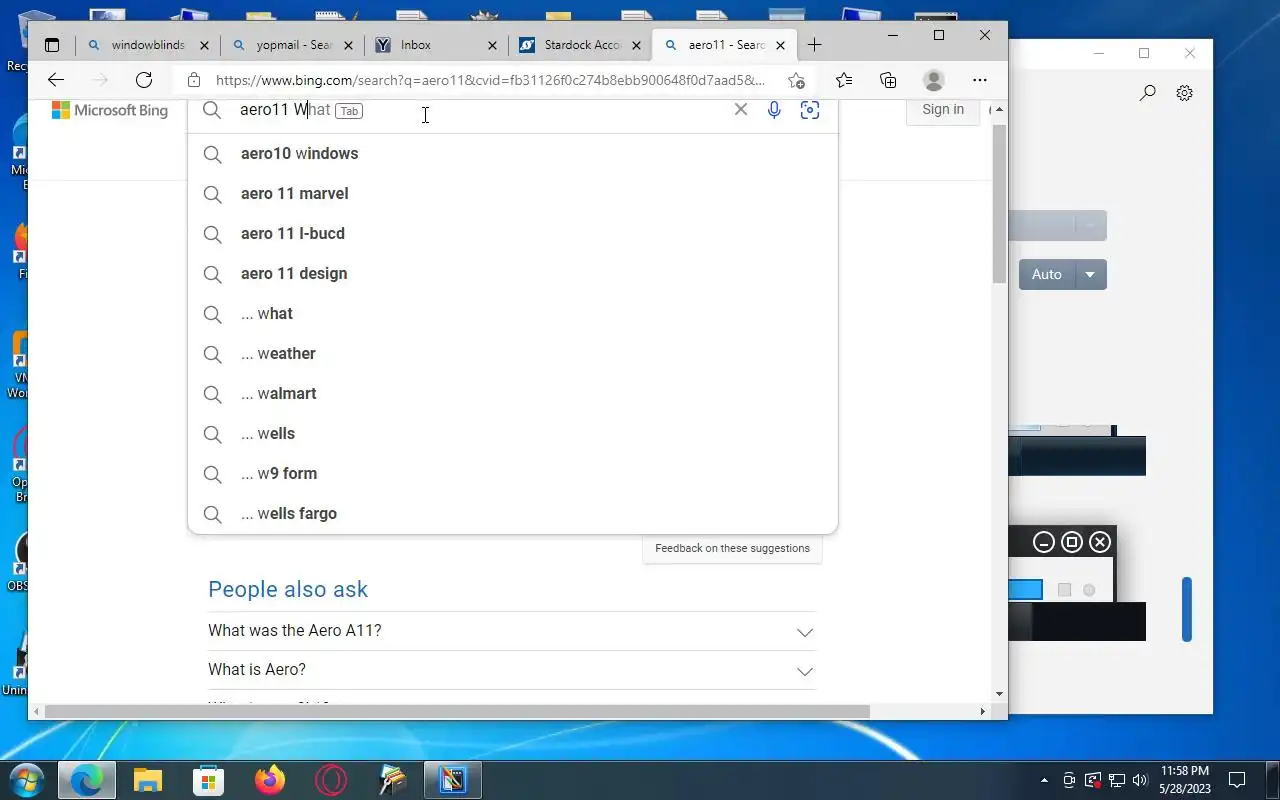Clear the Bing search box
This screenshot has height=800, width=1280.
[x=741, y=110]
